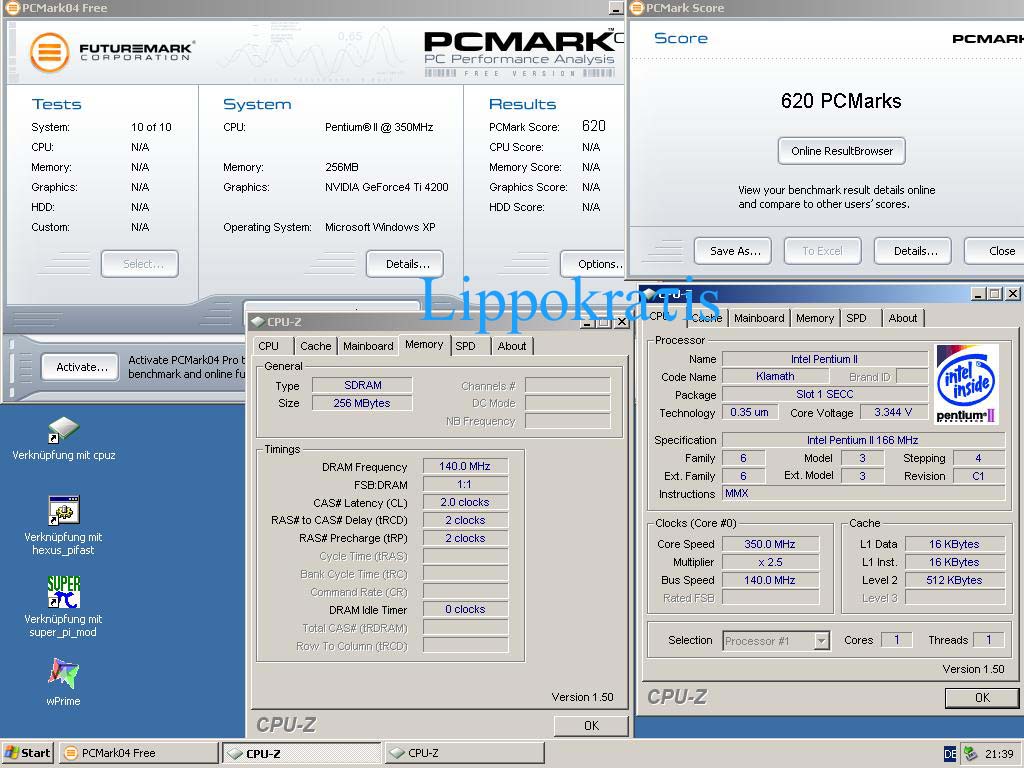1024x768 pixels.
Task: Click the Size 256 MBytes value
Action: point(362,403)
